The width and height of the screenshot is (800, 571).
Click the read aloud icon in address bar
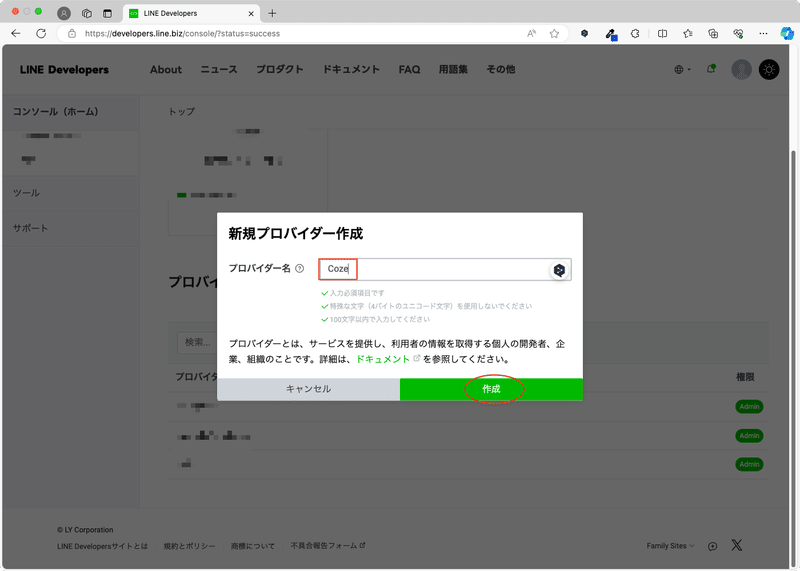click(x=531, y=34)
